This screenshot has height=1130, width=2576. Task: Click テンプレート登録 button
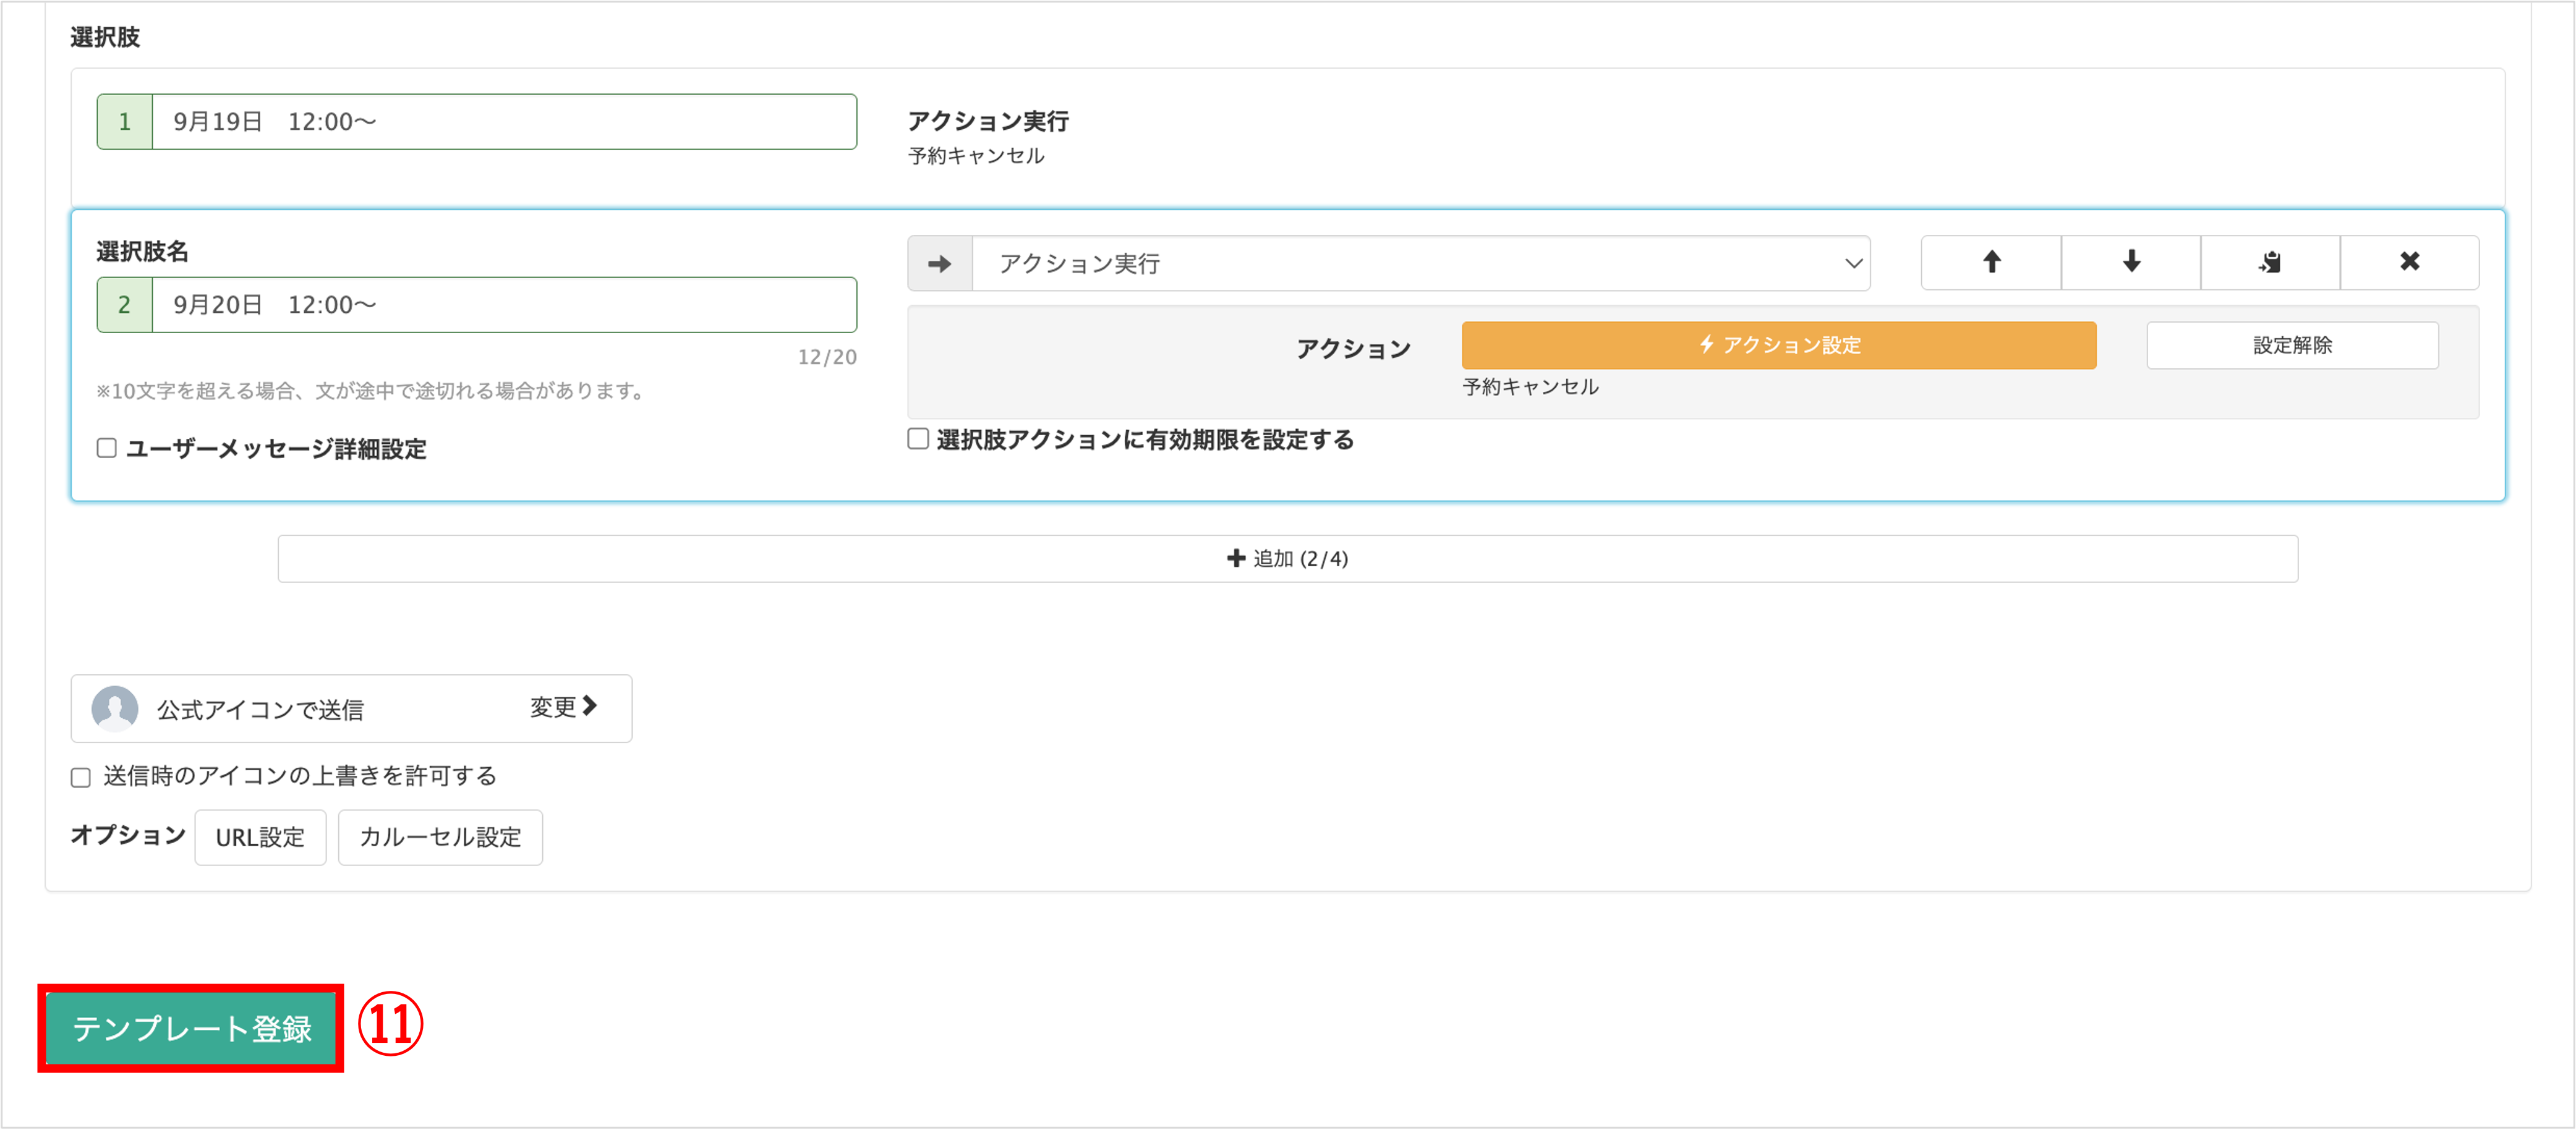click(x=191, y=1028)
